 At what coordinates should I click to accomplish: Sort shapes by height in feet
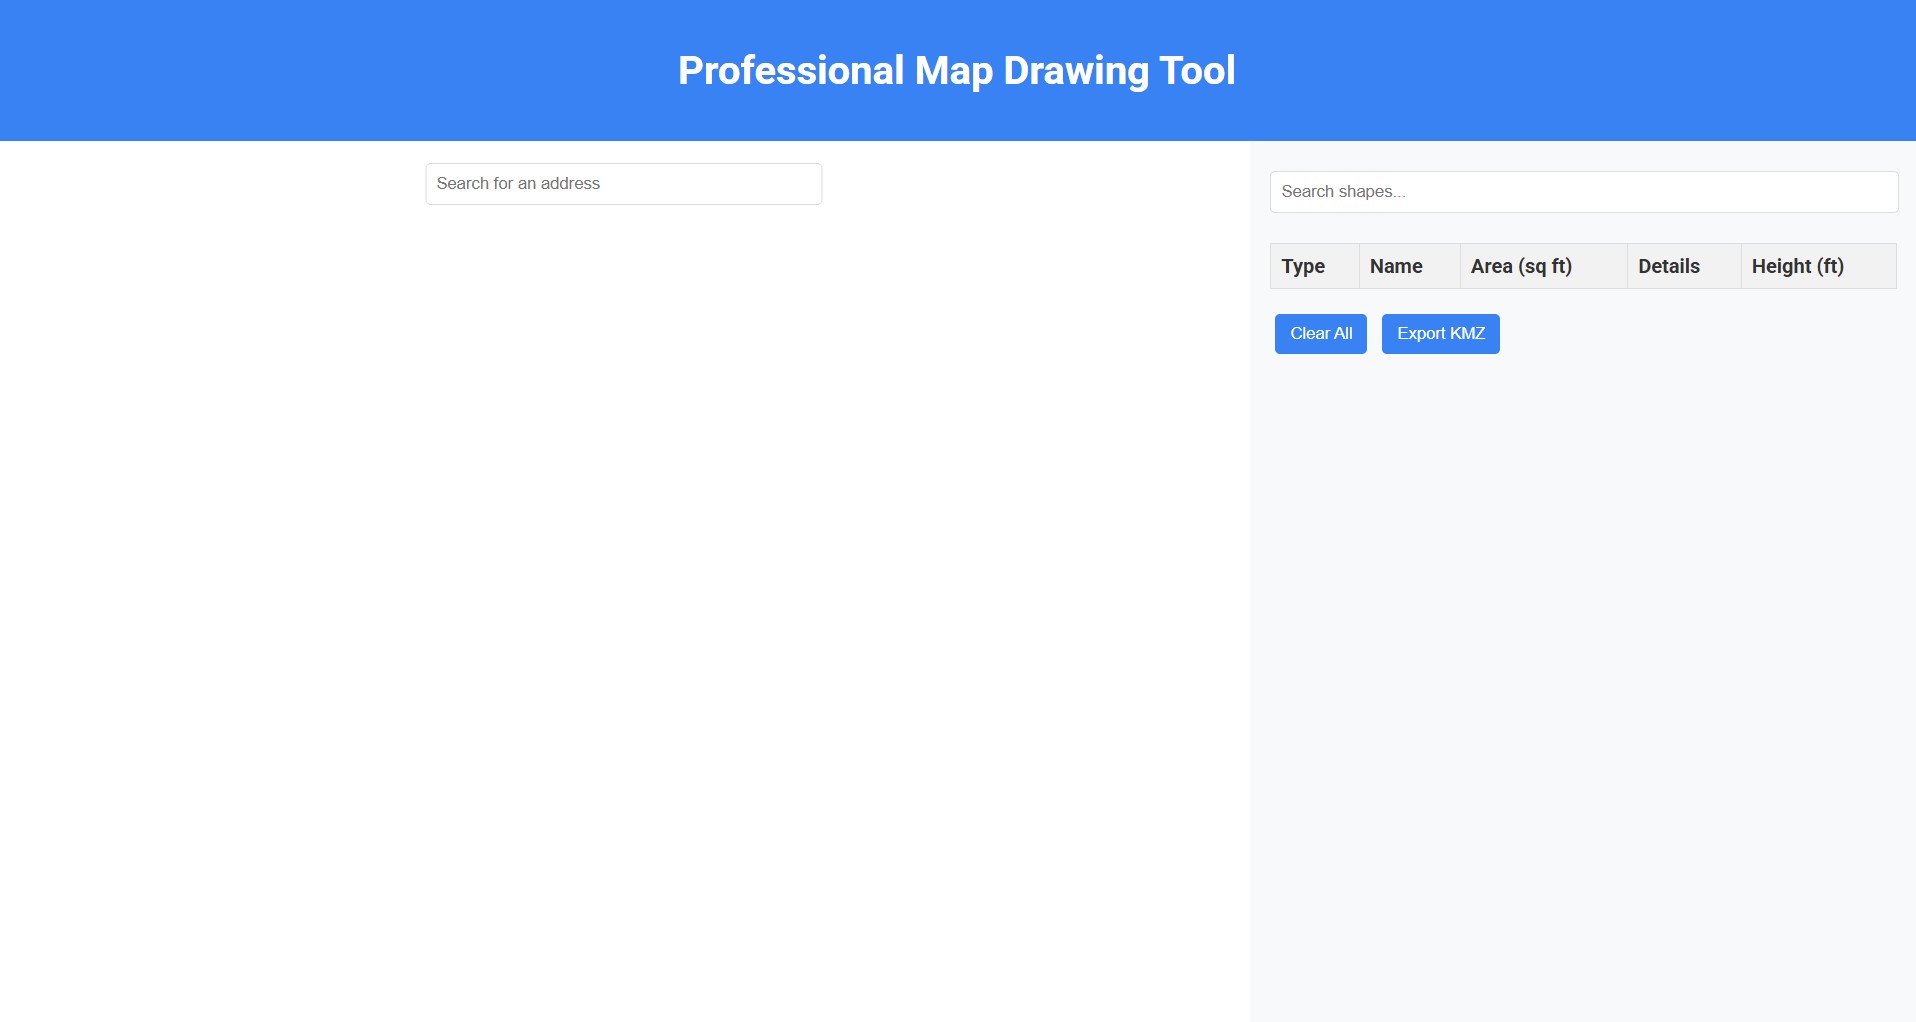pos(1797,266)
